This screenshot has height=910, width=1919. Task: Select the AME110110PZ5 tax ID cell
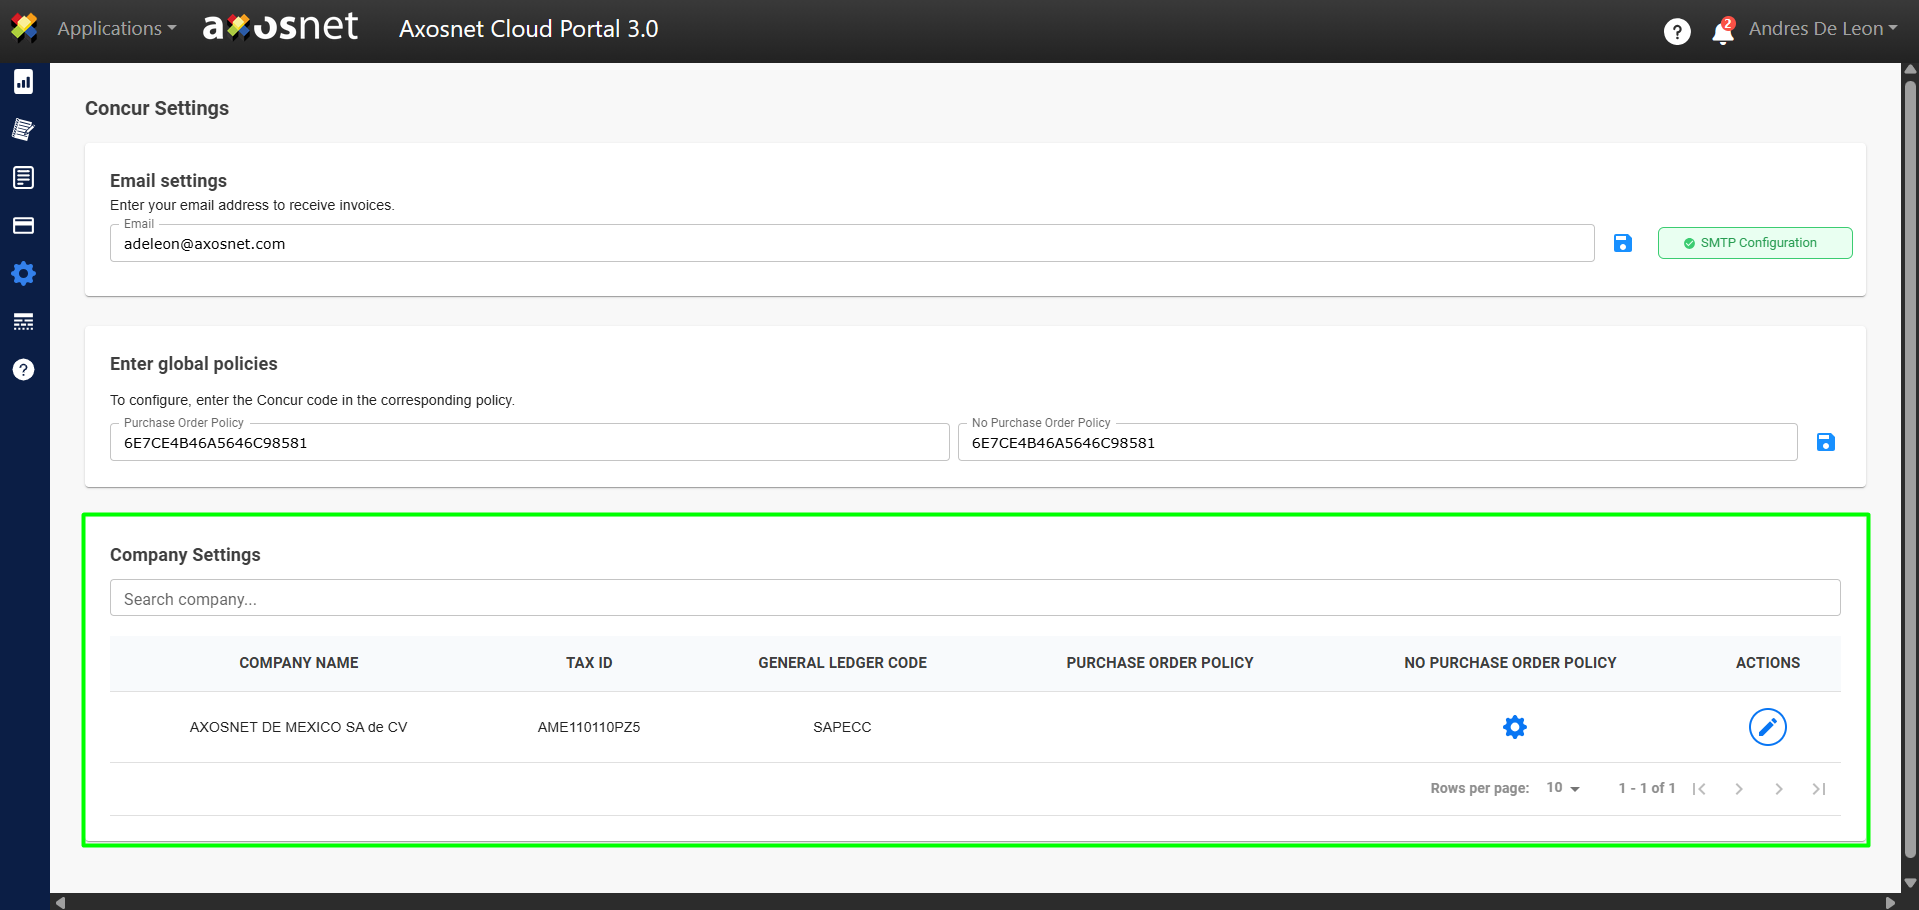point(589,727)
